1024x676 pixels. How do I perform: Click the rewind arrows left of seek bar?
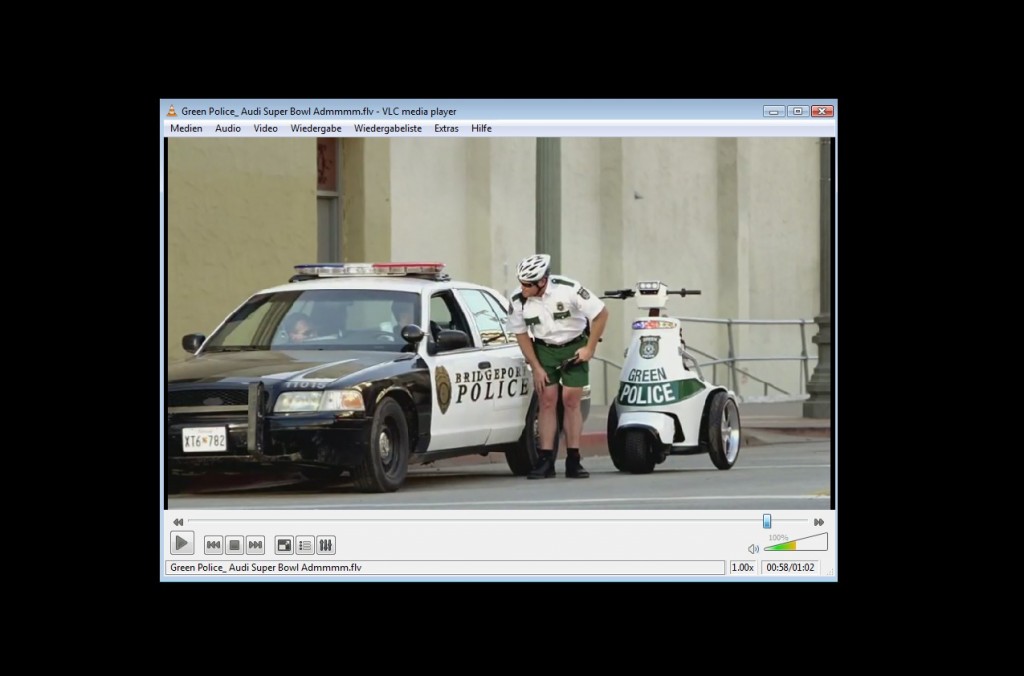pyautogui.click(x=178, y=522)
